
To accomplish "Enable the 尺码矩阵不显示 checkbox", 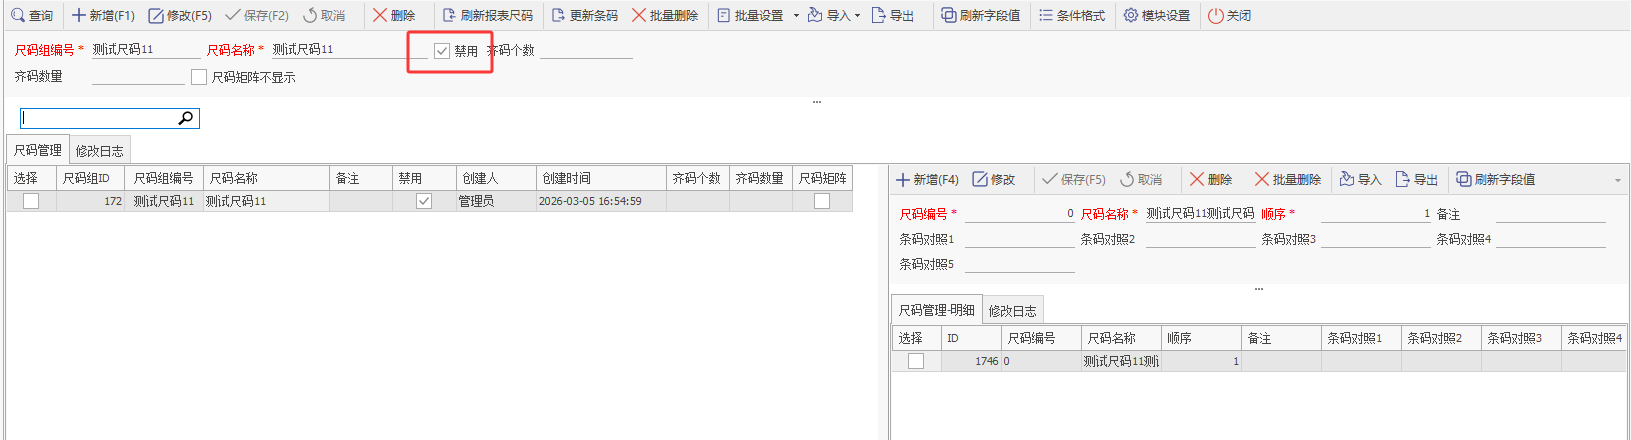I will pos(199,77).
